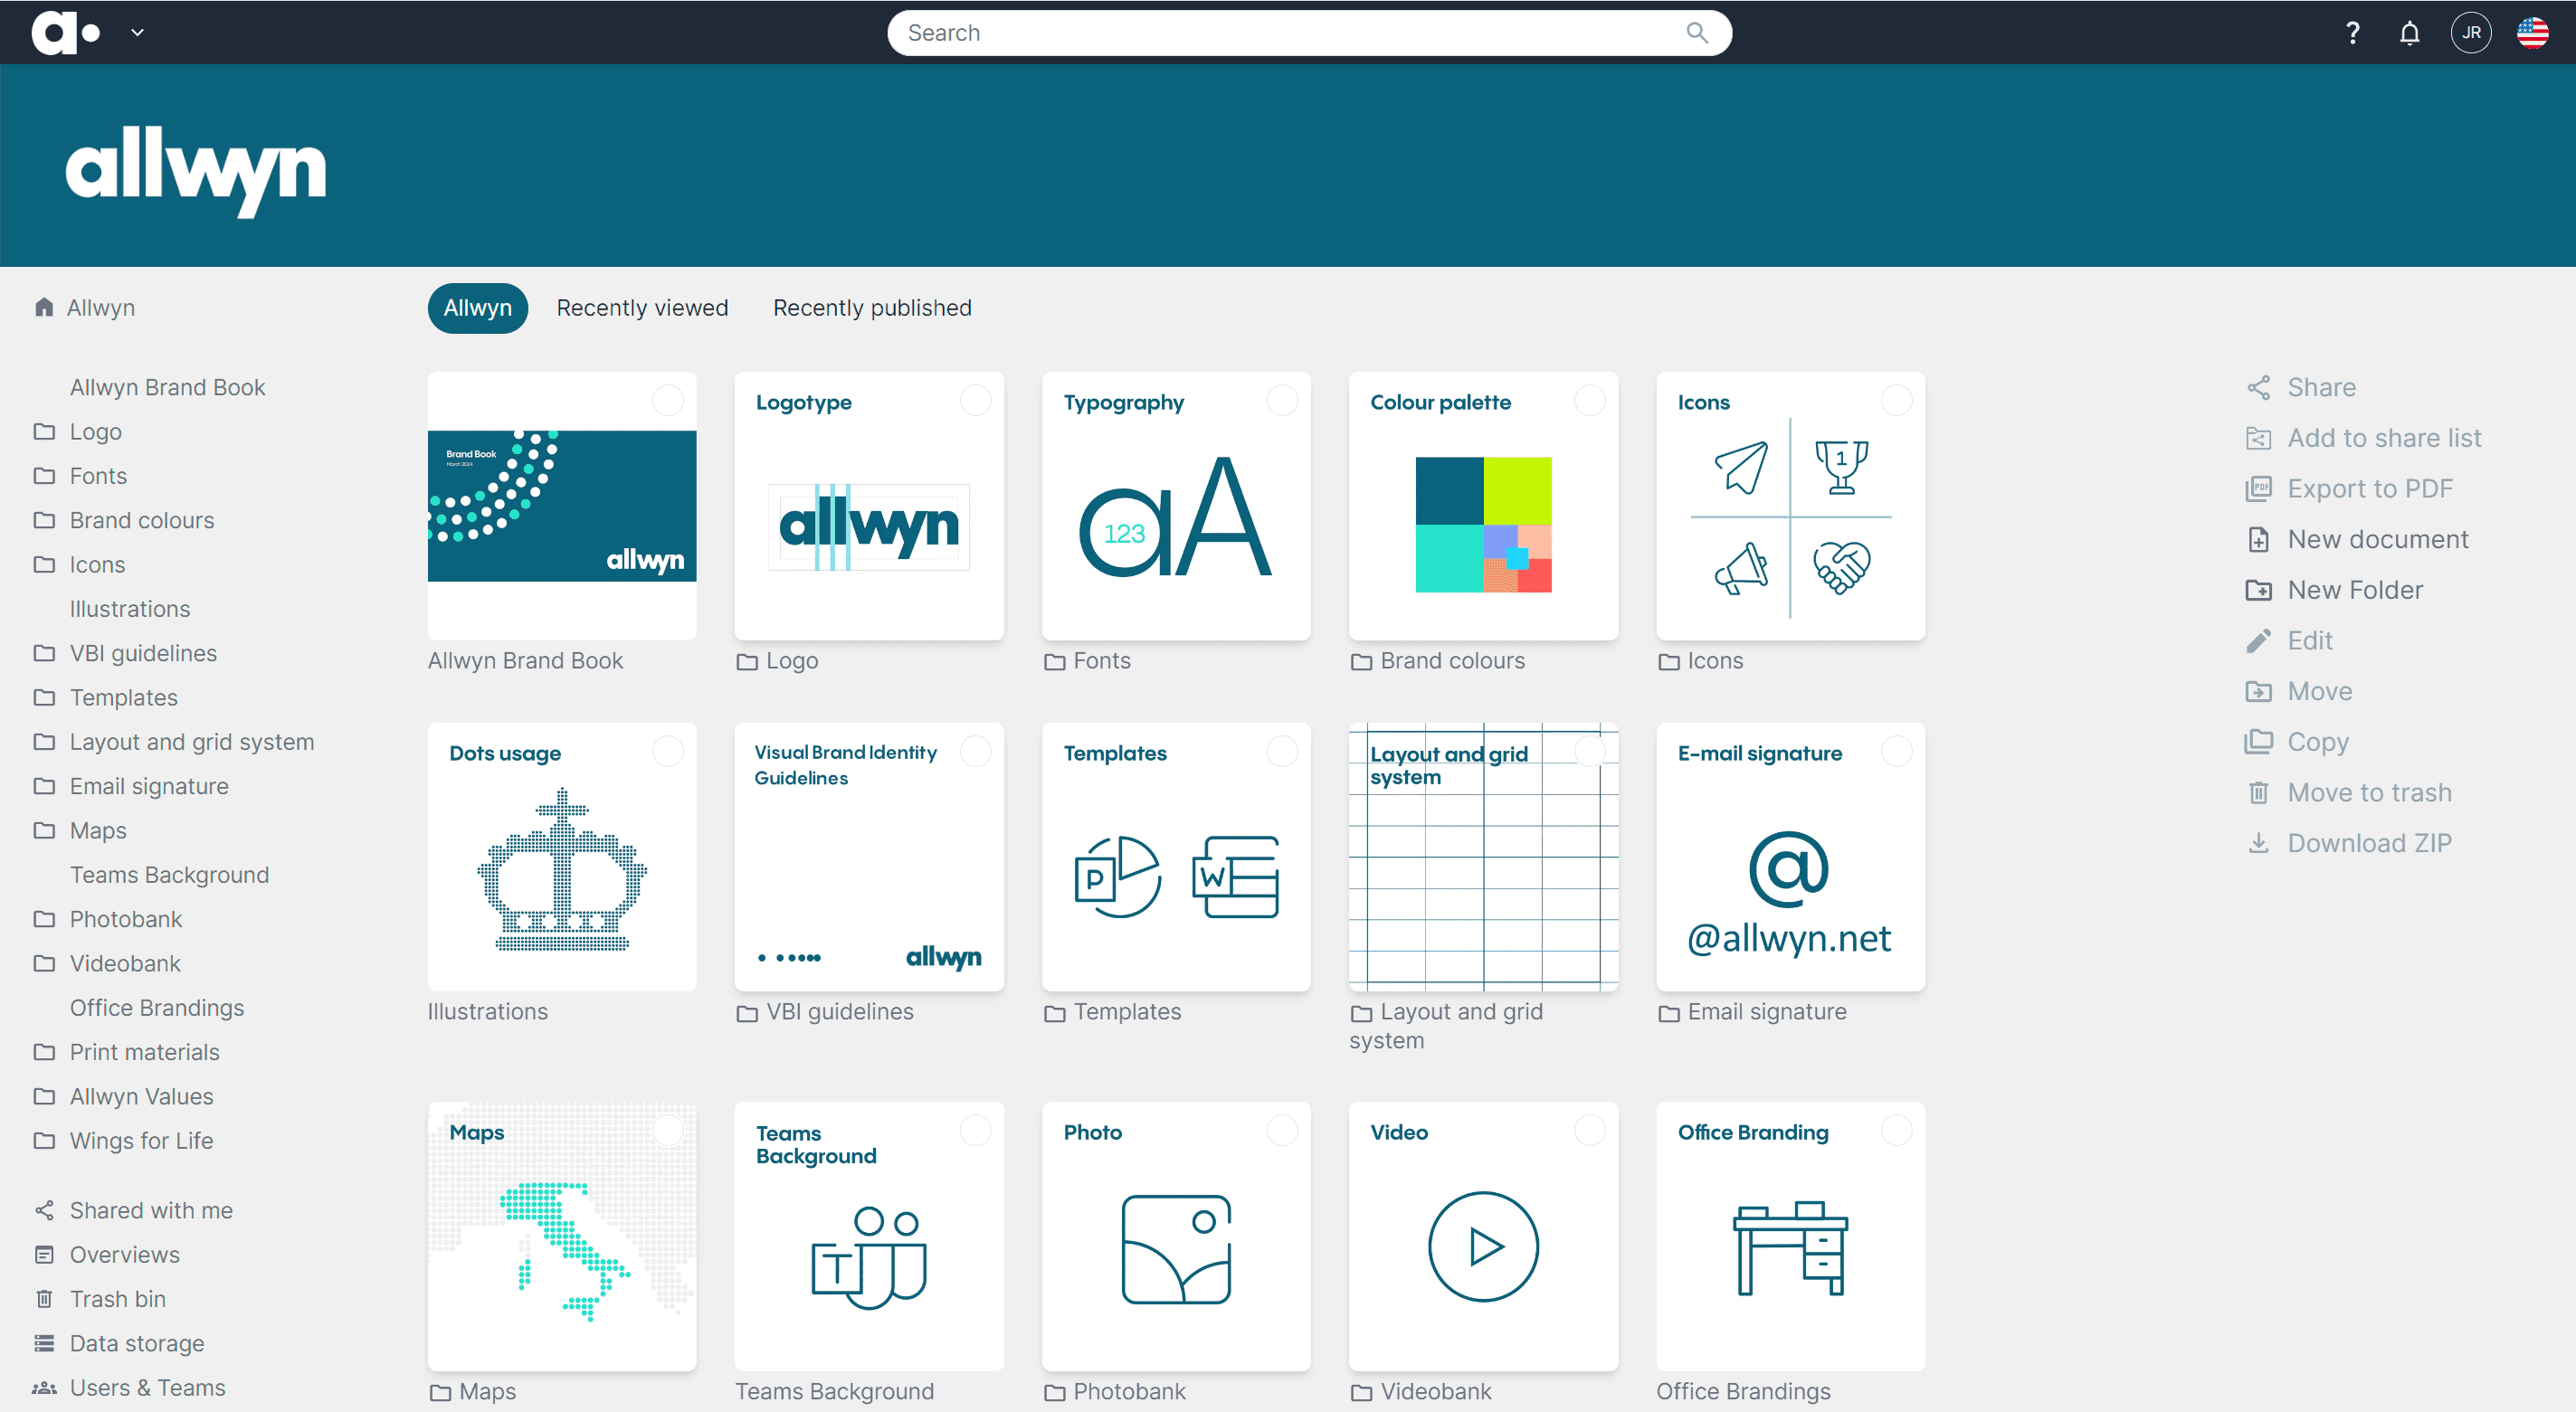Click the New document icon

tap(2258, 540)
